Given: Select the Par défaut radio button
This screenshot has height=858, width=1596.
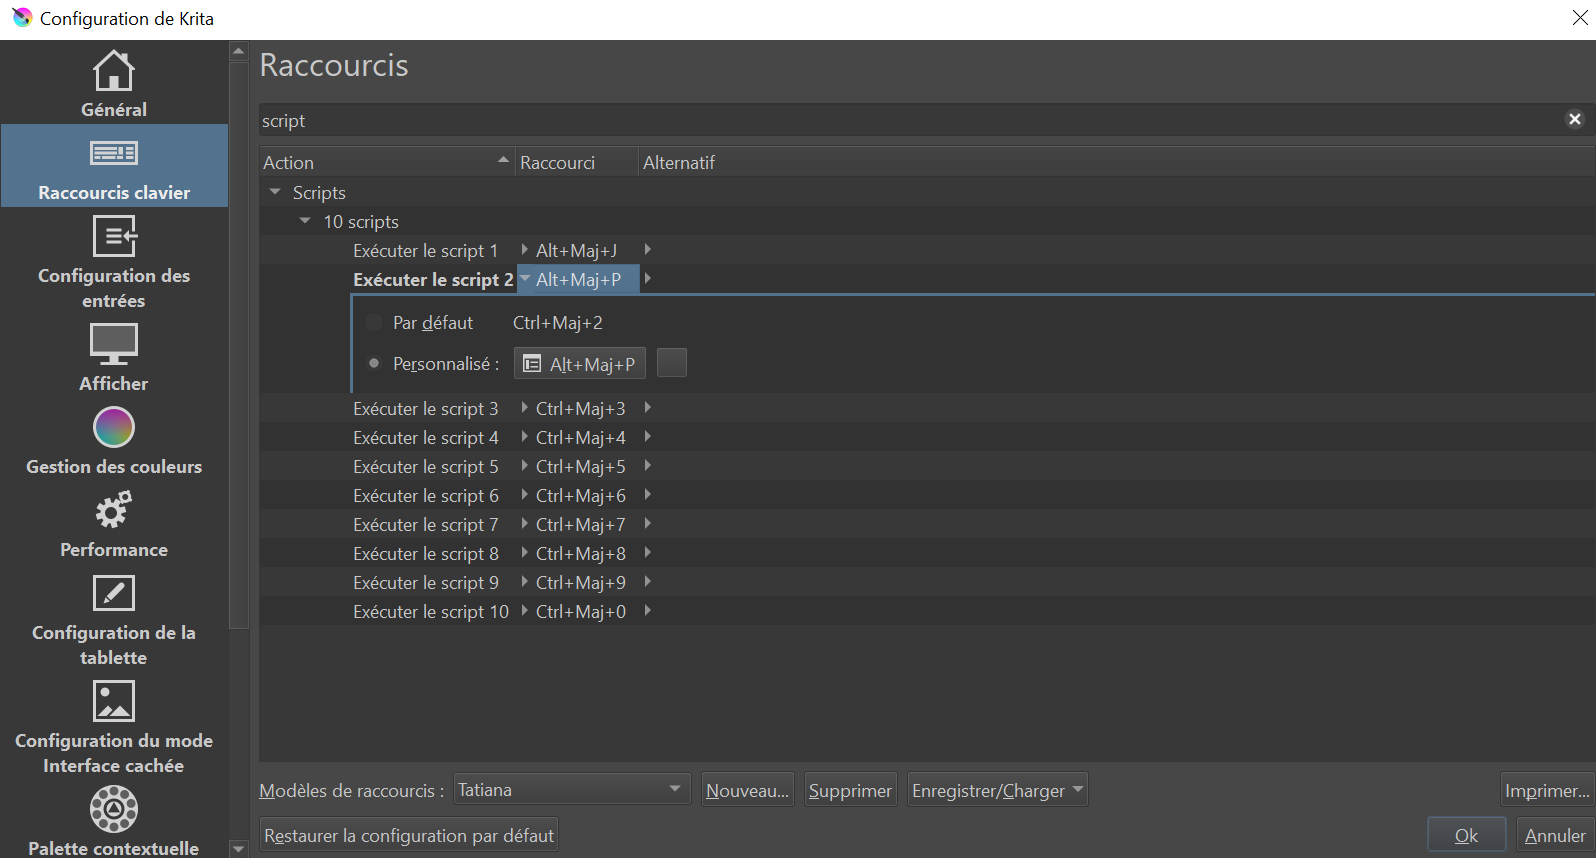Looking at the screenshot, I should click(374, 322).
